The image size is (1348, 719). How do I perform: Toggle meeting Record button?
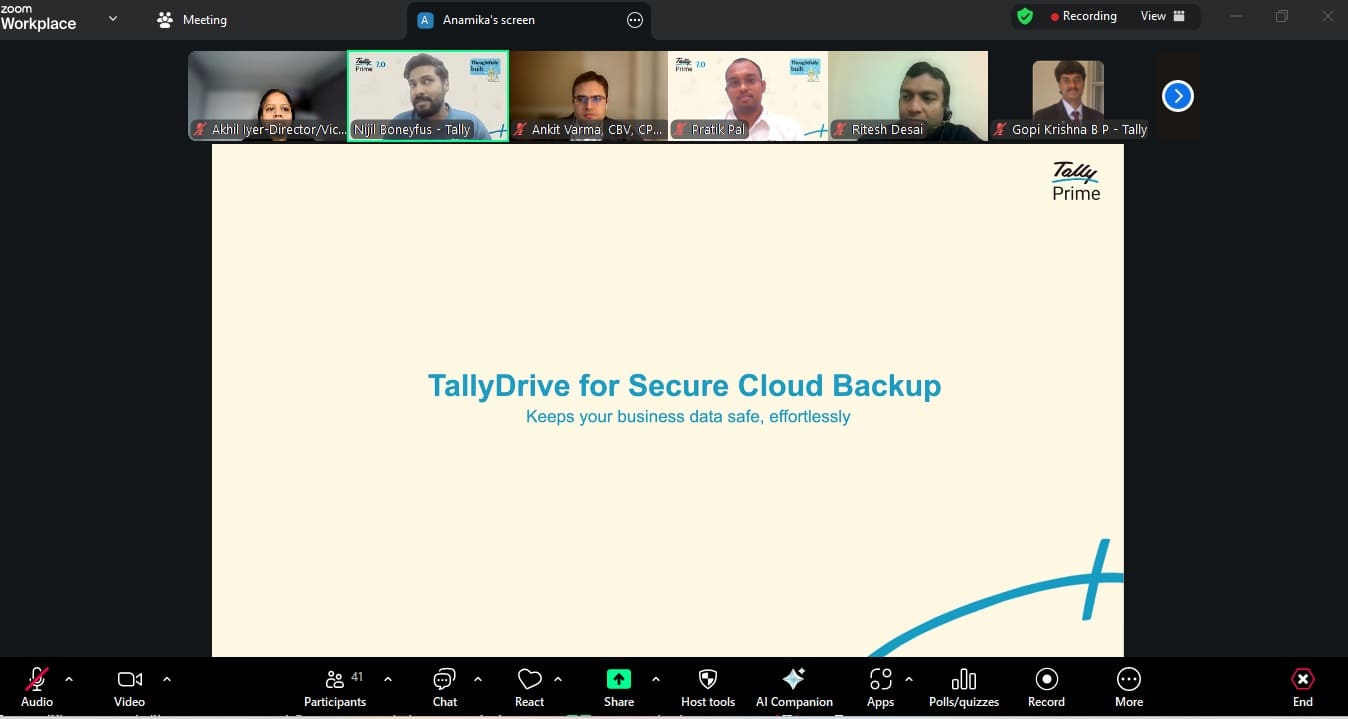tap(1046, 688)
